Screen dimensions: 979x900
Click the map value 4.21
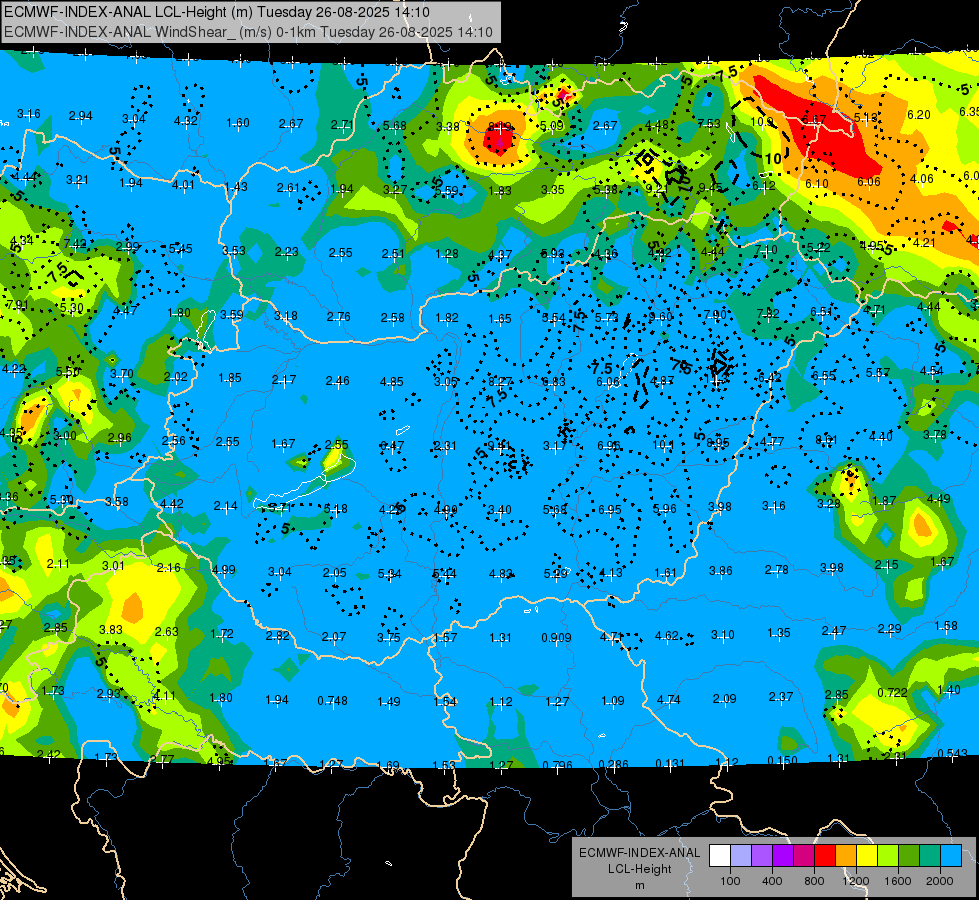pyautogui.click(x=923, y=242)
